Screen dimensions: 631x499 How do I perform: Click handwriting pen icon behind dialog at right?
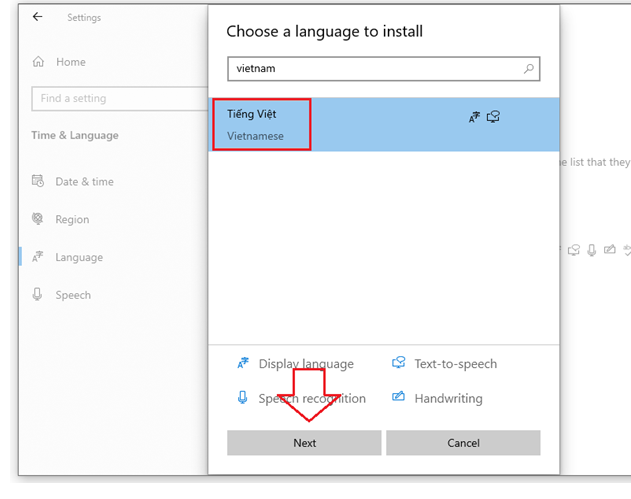point(609,250)
